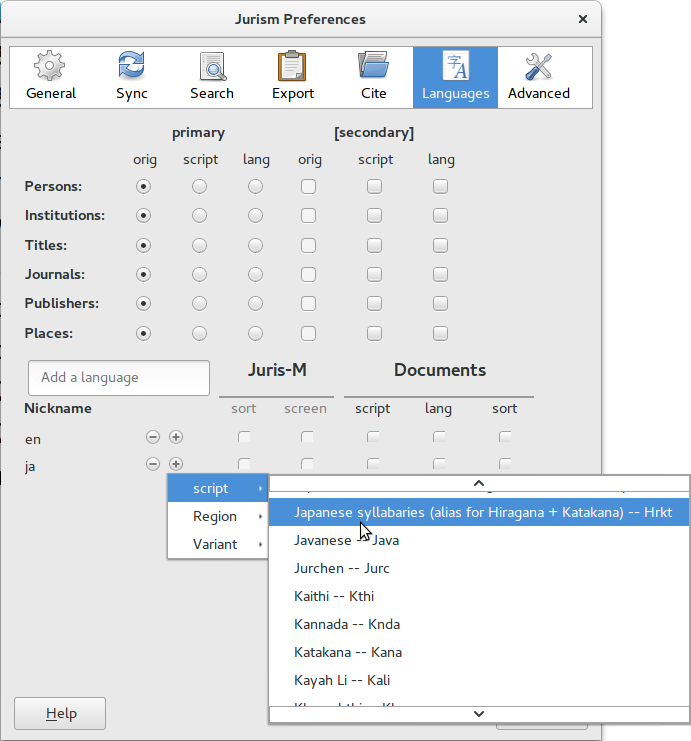Enable secondary orig for Journals
691x741 pixels.
308,275
